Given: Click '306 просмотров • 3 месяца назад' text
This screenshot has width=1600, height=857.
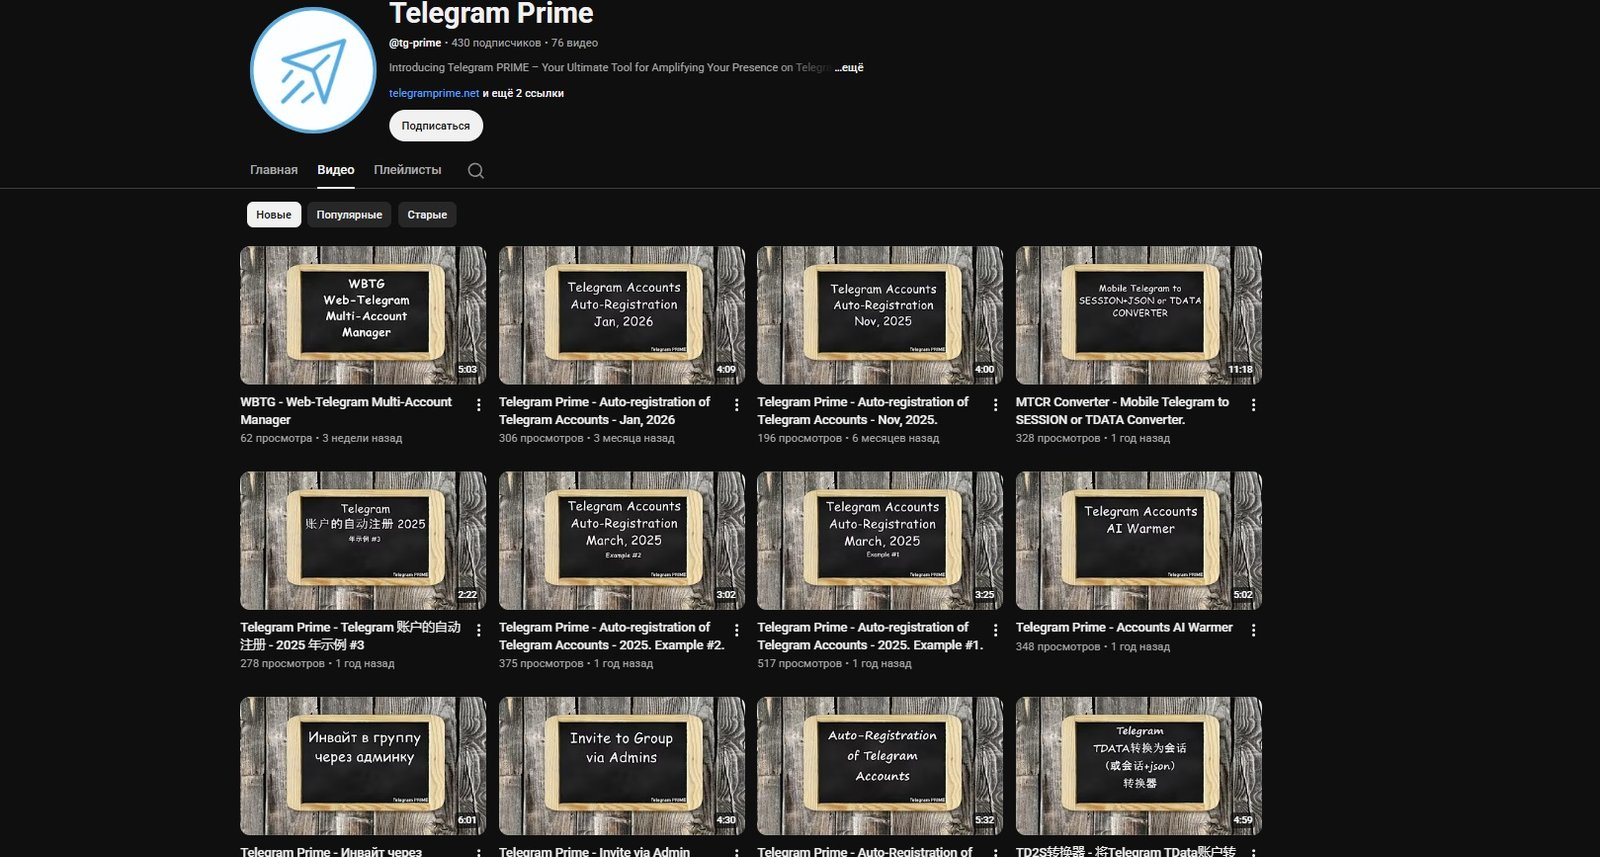Looking at the screenshot, I should pyautogui.click(x=587, y=438).
